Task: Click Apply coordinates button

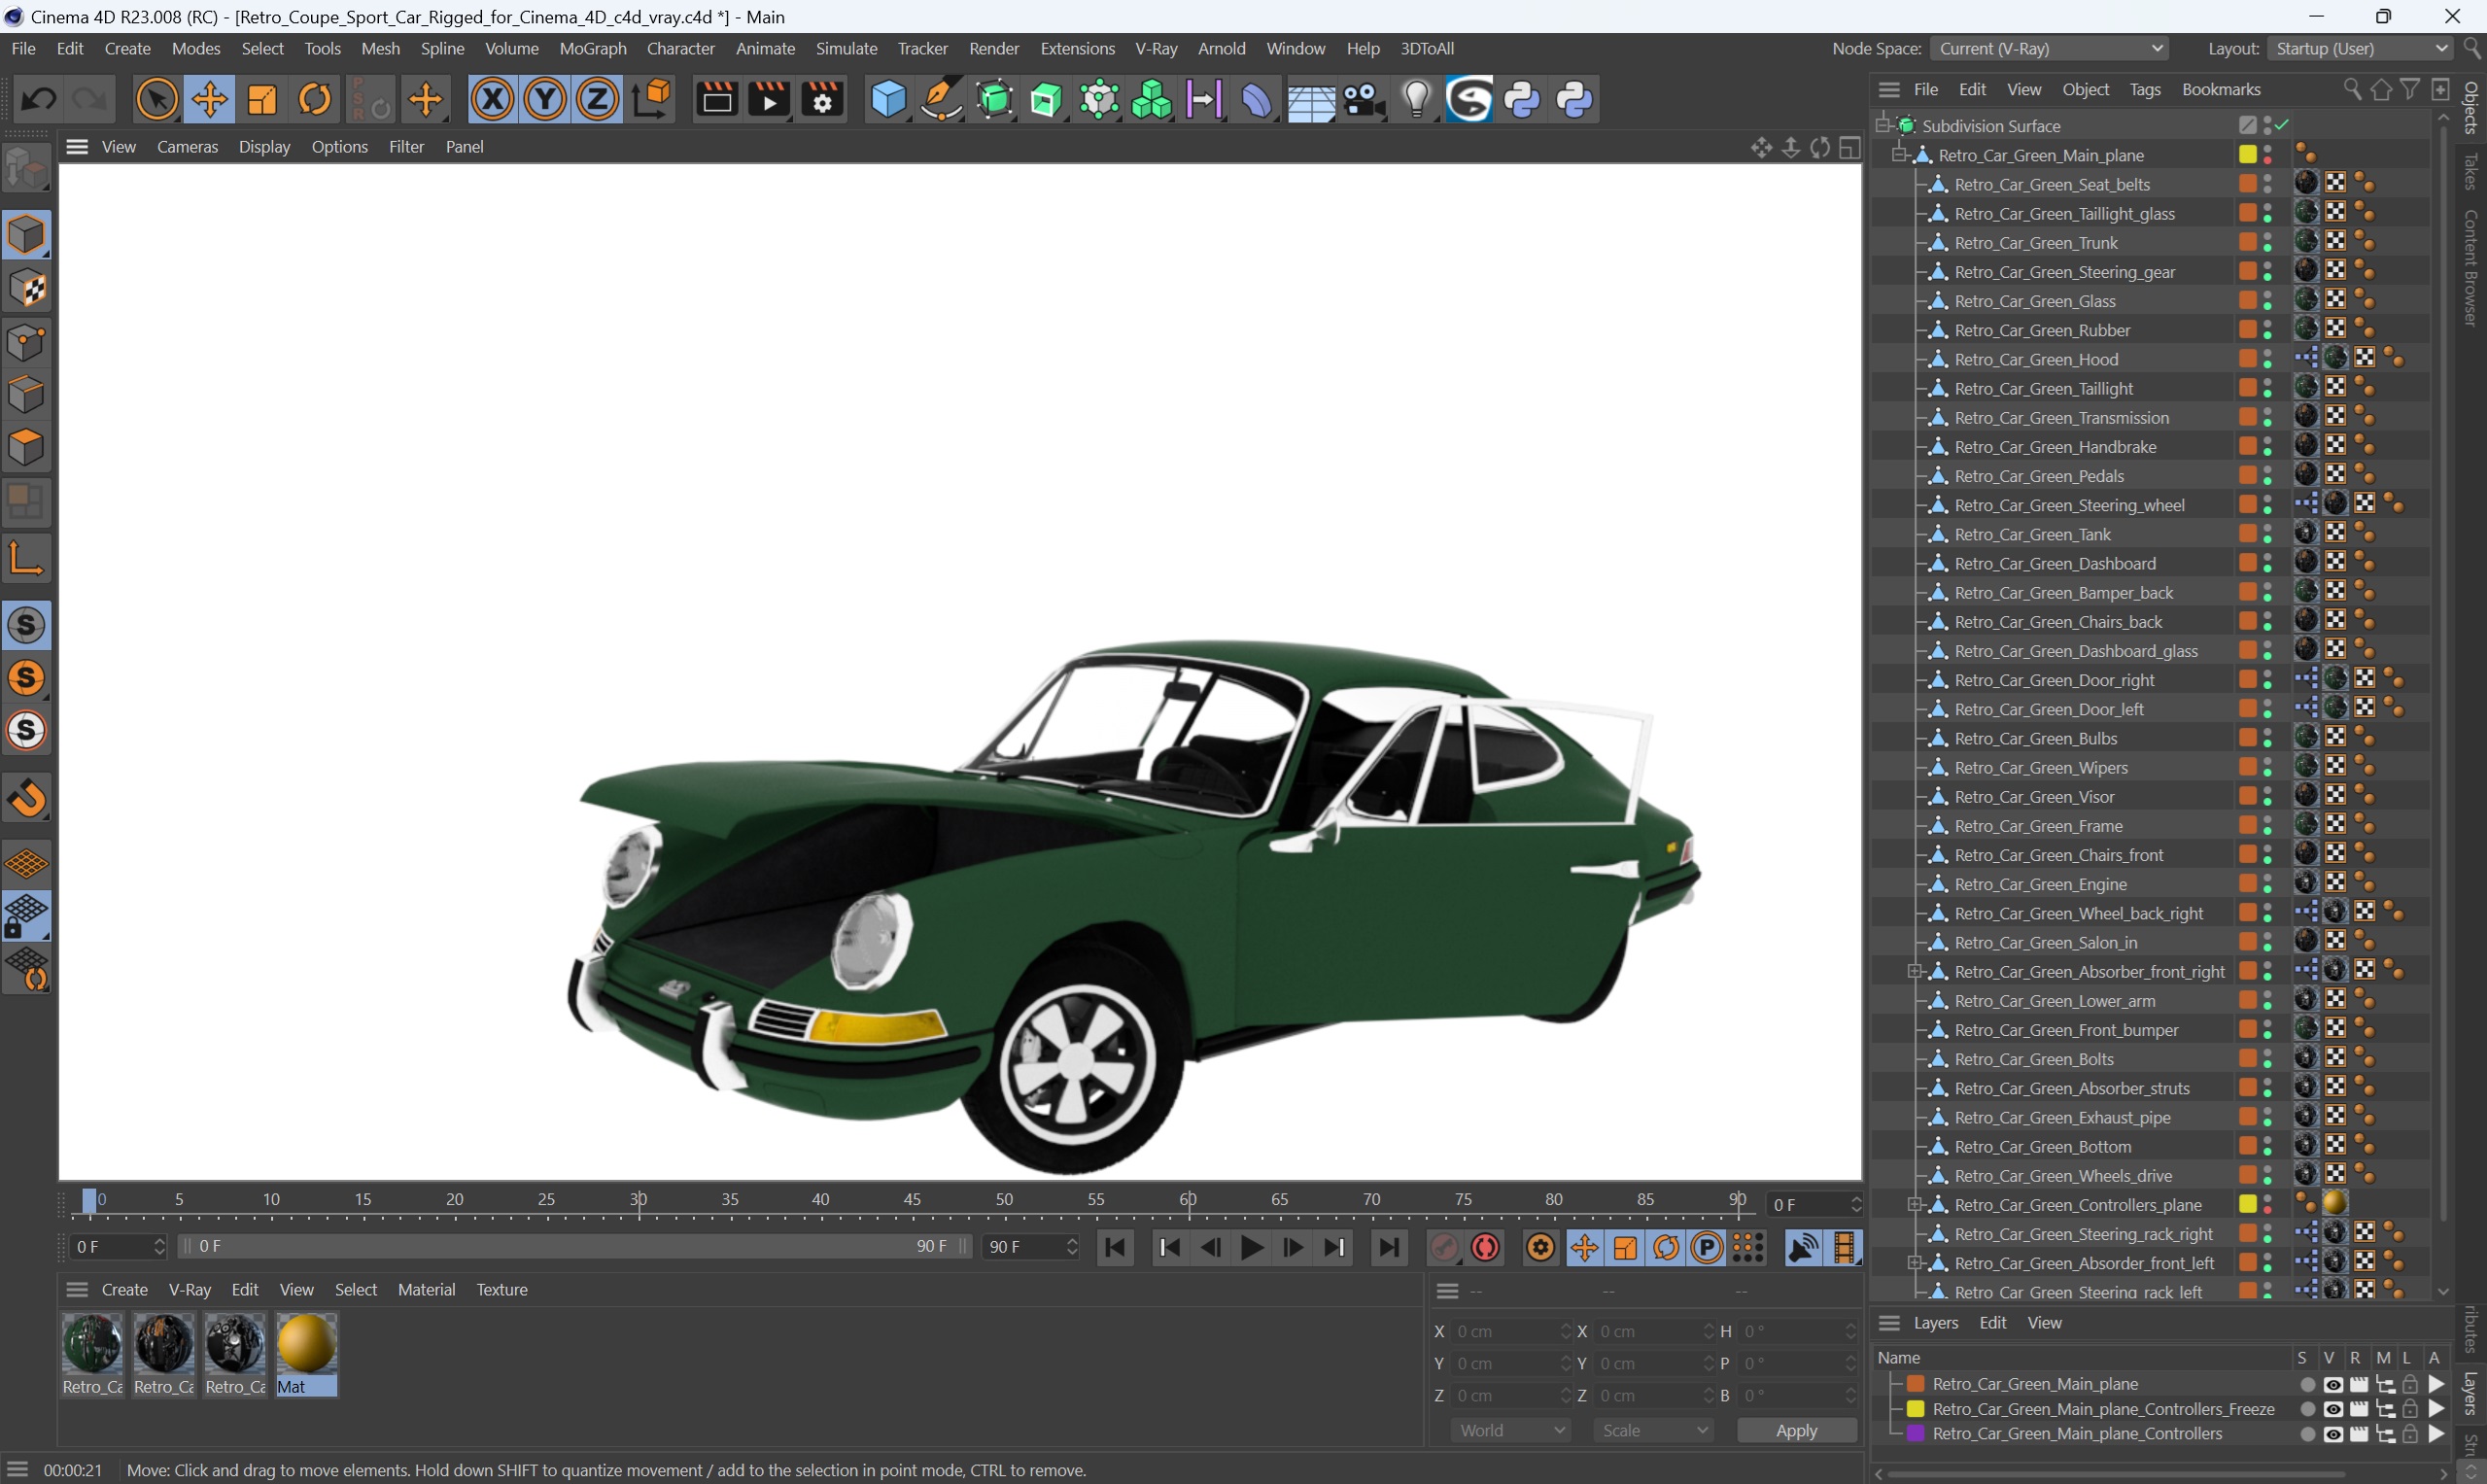Action: [1796, 1431]
